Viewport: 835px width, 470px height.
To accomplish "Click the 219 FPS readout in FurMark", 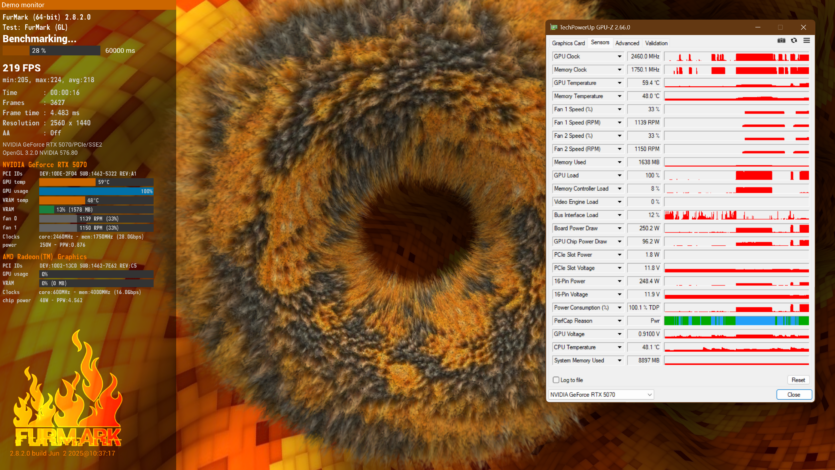I will 21,68.
